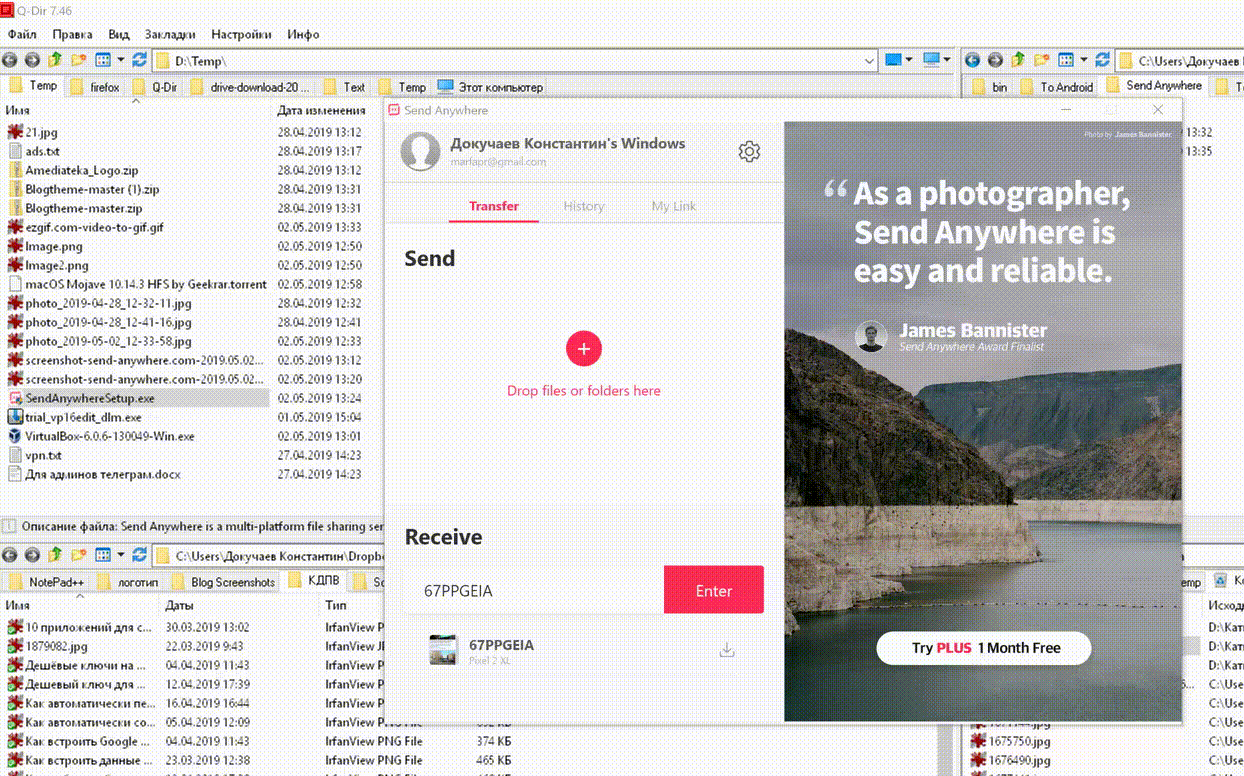Open the firefox folder tab

(95, 87)
